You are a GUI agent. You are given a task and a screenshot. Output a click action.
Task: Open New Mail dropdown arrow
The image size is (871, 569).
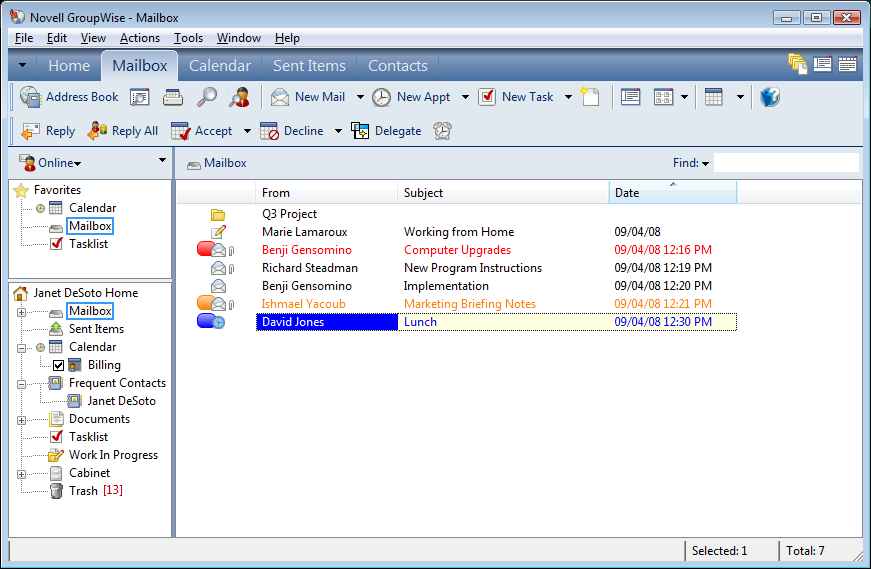click(x=360, y=97)
